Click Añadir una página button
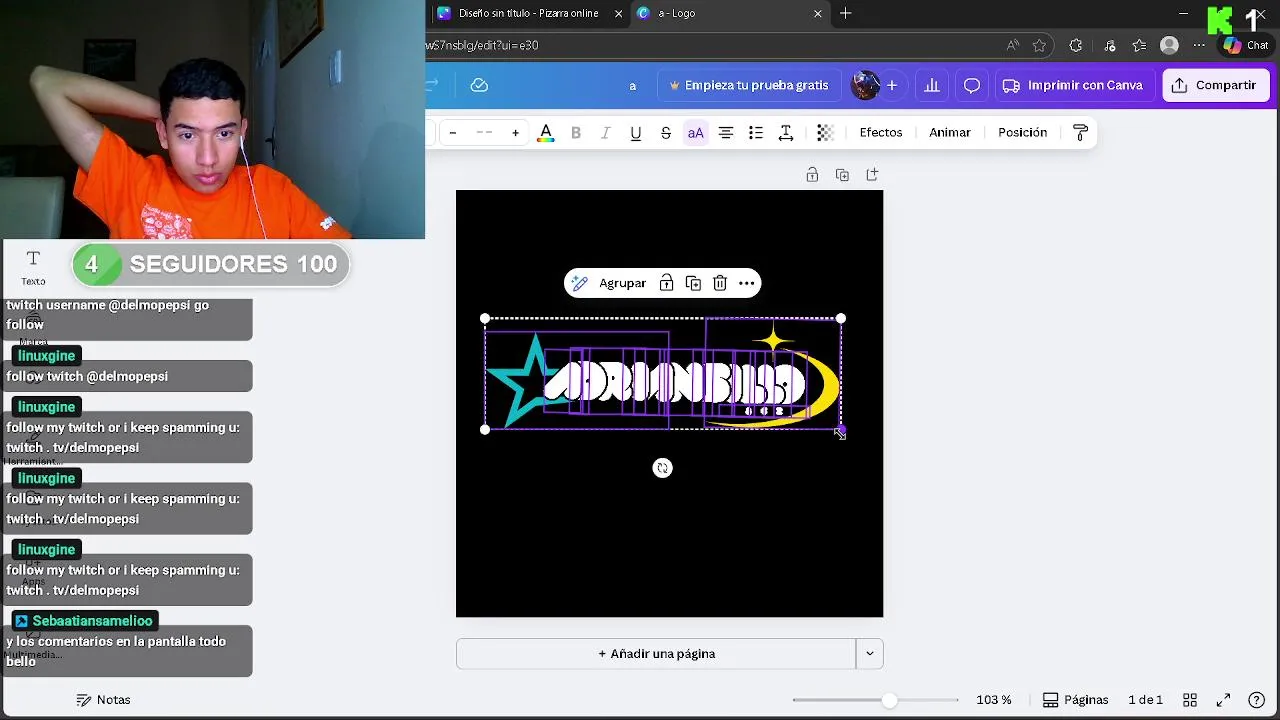The image size is (1280, 720). click(x=656, y=654)
